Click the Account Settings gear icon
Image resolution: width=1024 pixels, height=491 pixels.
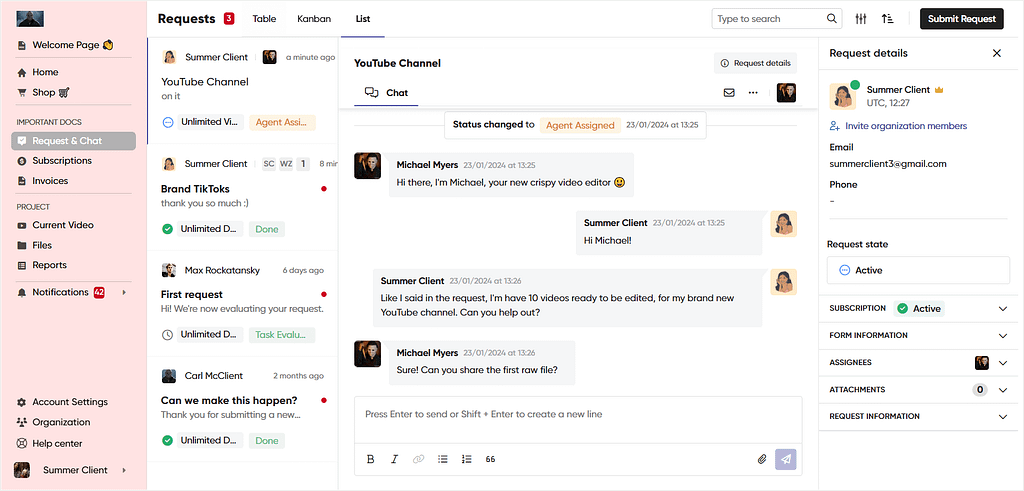coord(22,402)
